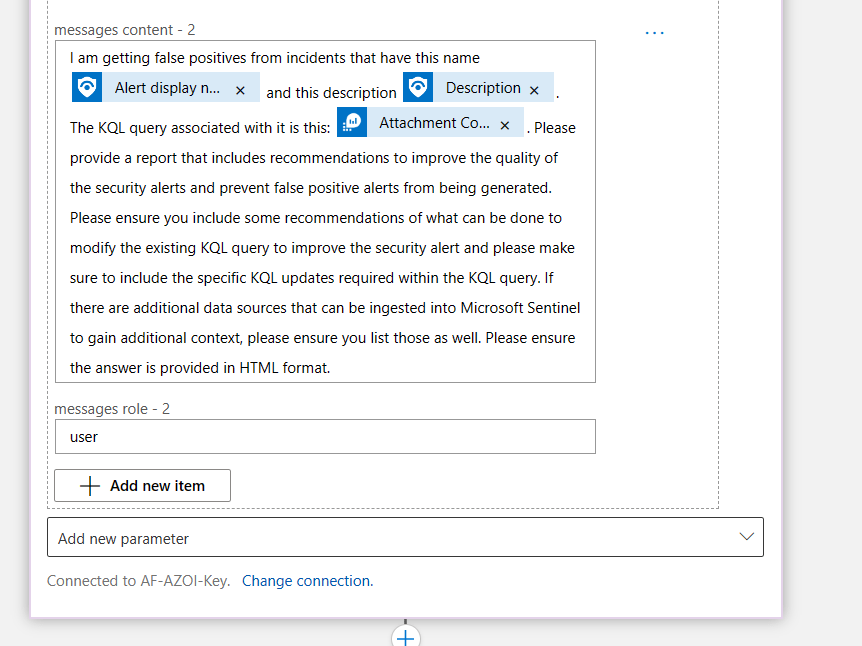Click the chevron arrow on Add new parameter
Image resolution: width=862 pixels, height=646 pixels.
(x=746, y=537)
